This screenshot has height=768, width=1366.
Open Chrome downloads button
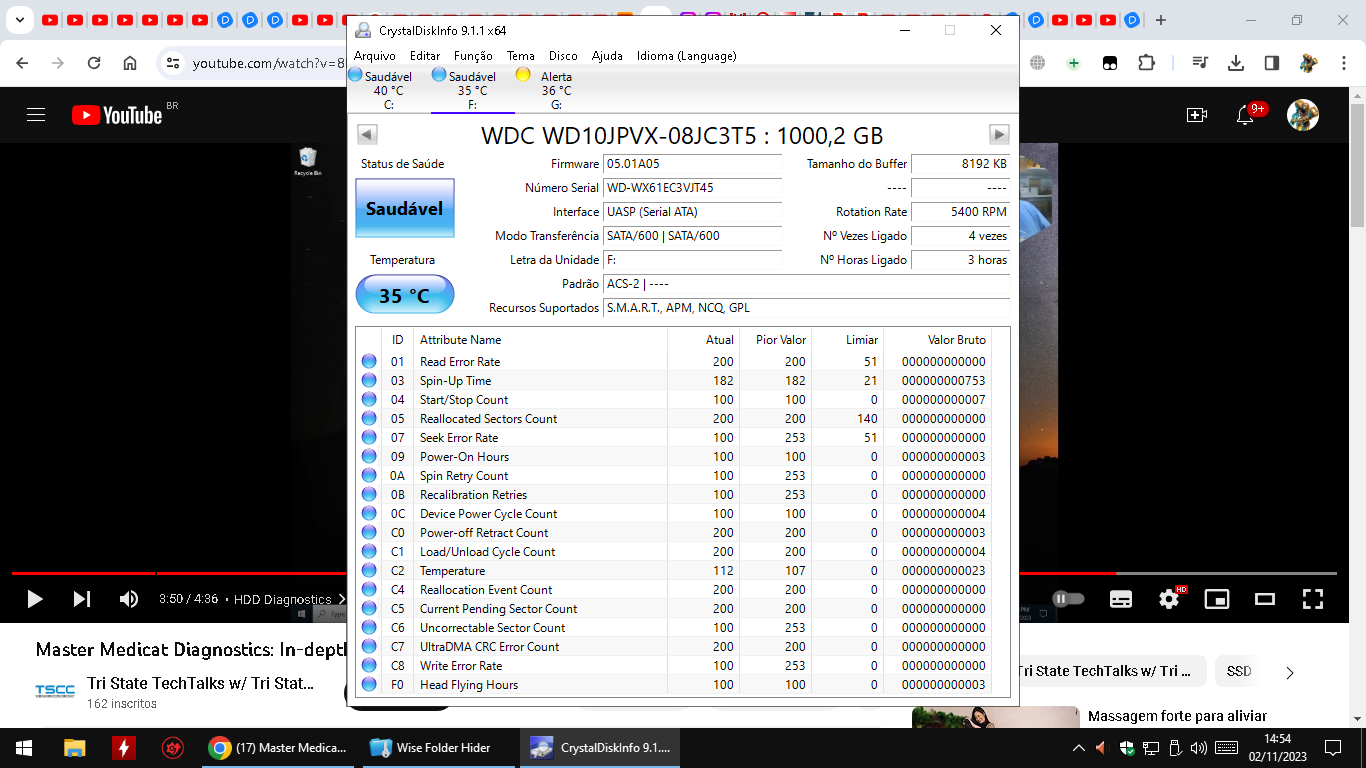(x=1236, y=63)
